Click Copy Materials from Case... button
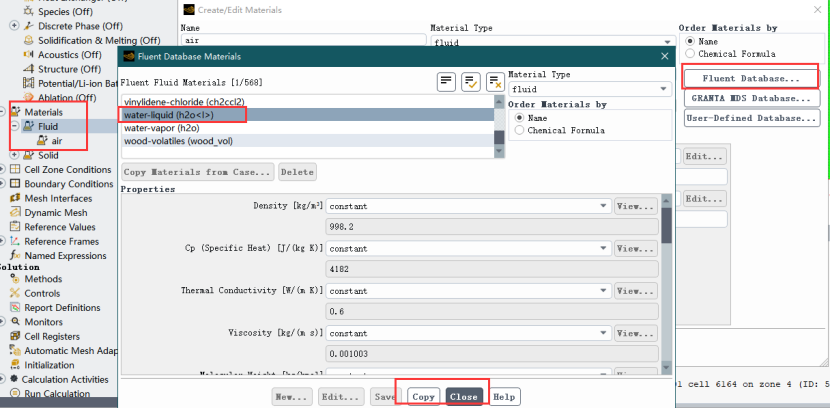Image resolution: width=830 pixels, height=408 pixels. [198, 171]
